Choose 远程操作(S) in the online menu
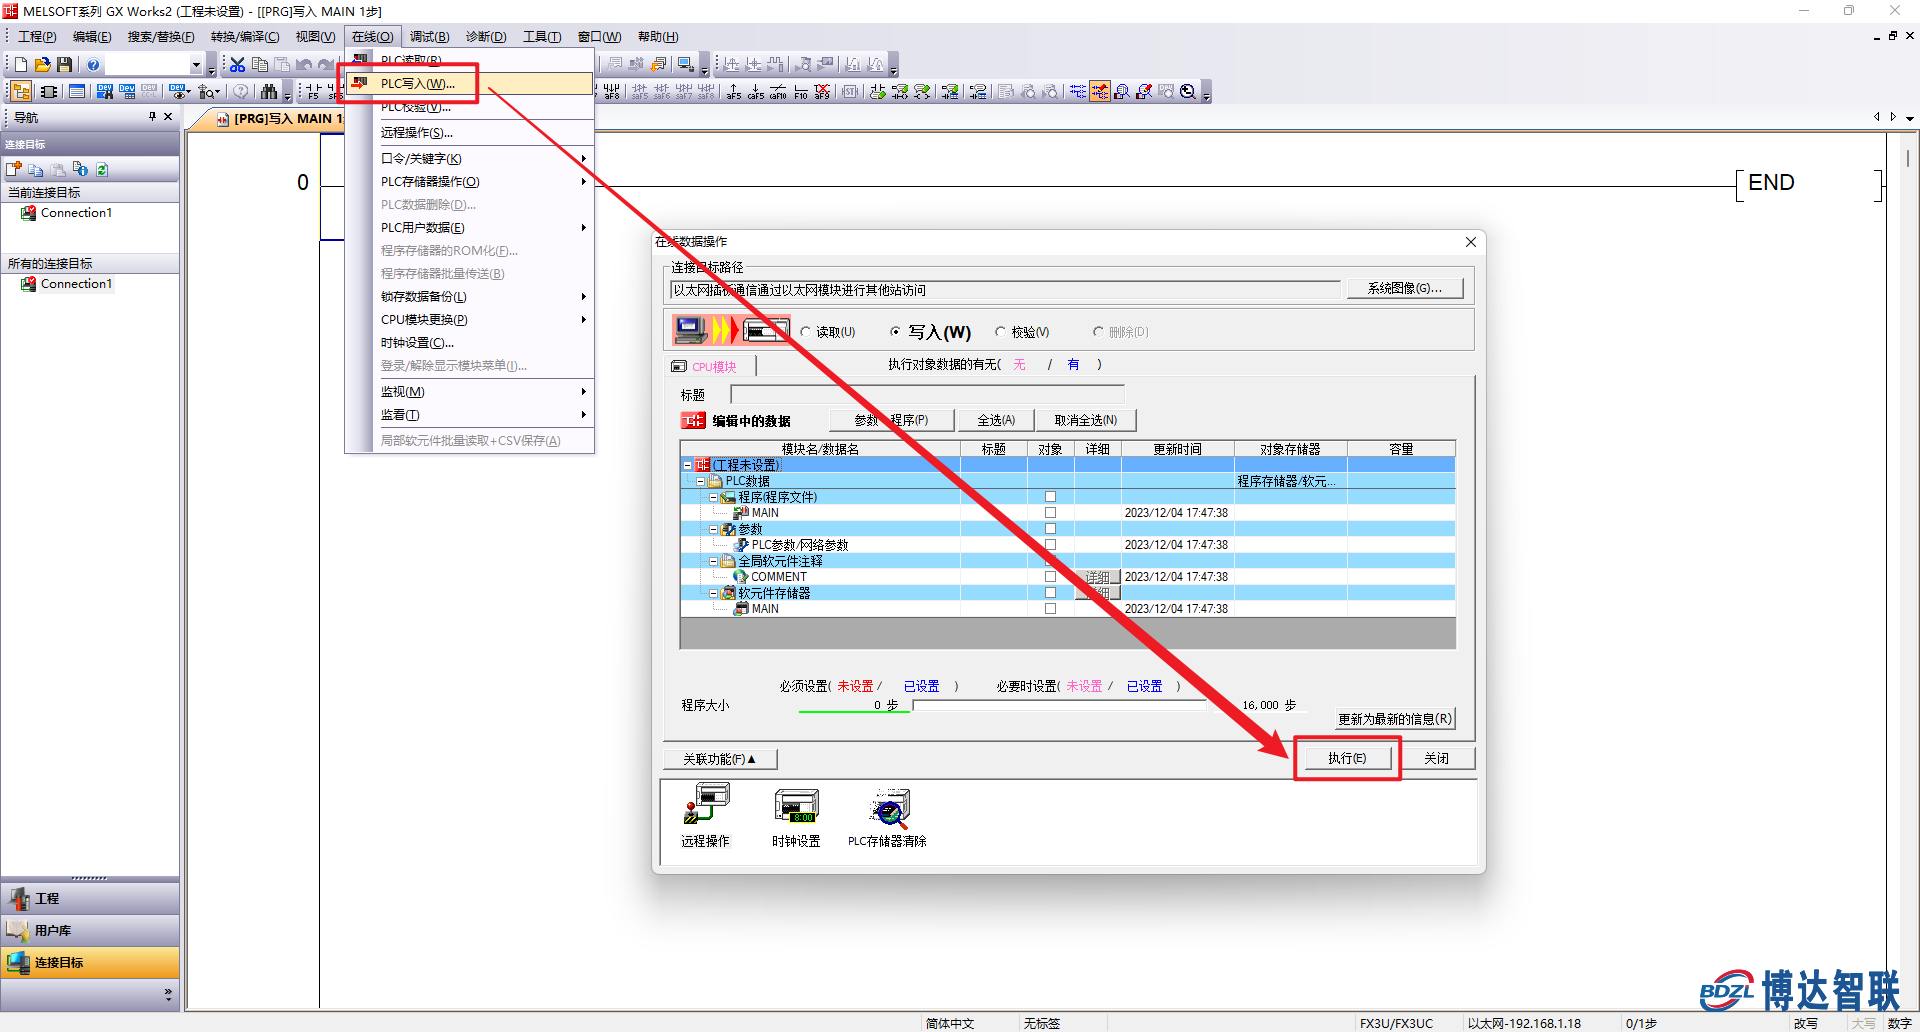Viewport: 1920px width, 1032px height. [x=417, y=133]
